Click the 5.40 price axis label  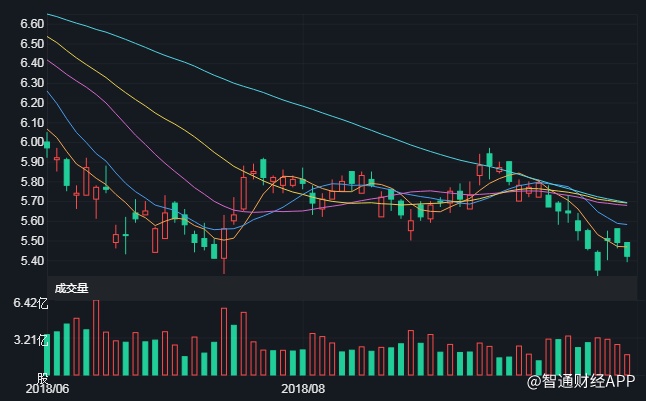(31, 261)
